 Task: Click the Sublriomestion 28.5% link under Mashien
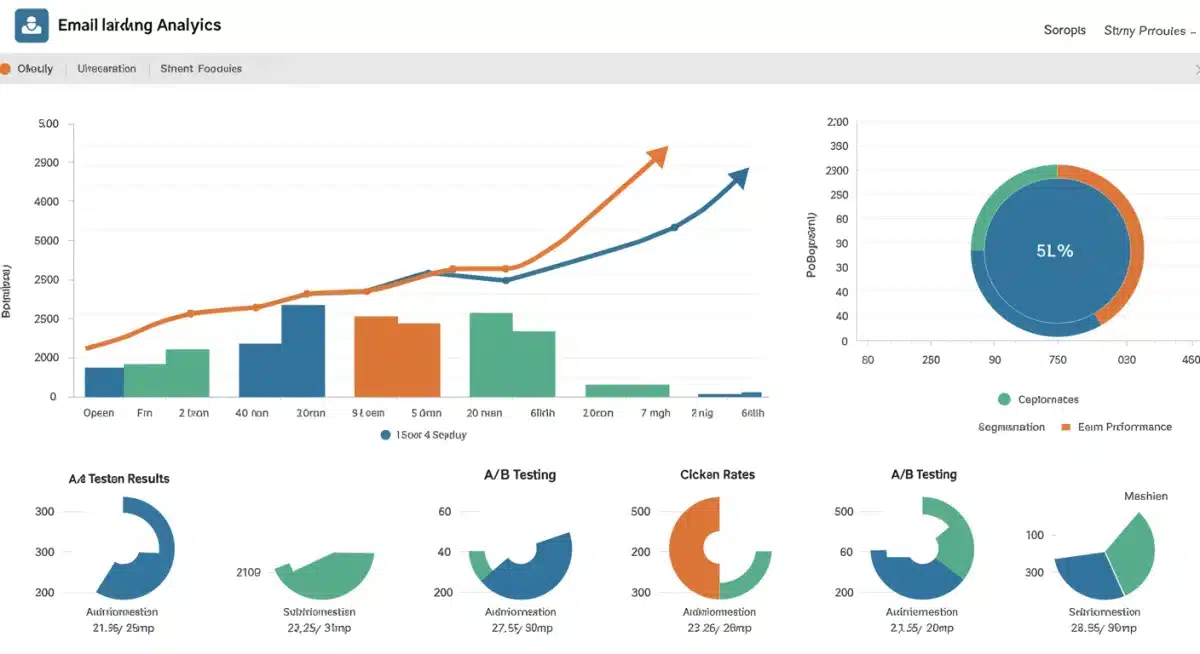point(1105,620)
